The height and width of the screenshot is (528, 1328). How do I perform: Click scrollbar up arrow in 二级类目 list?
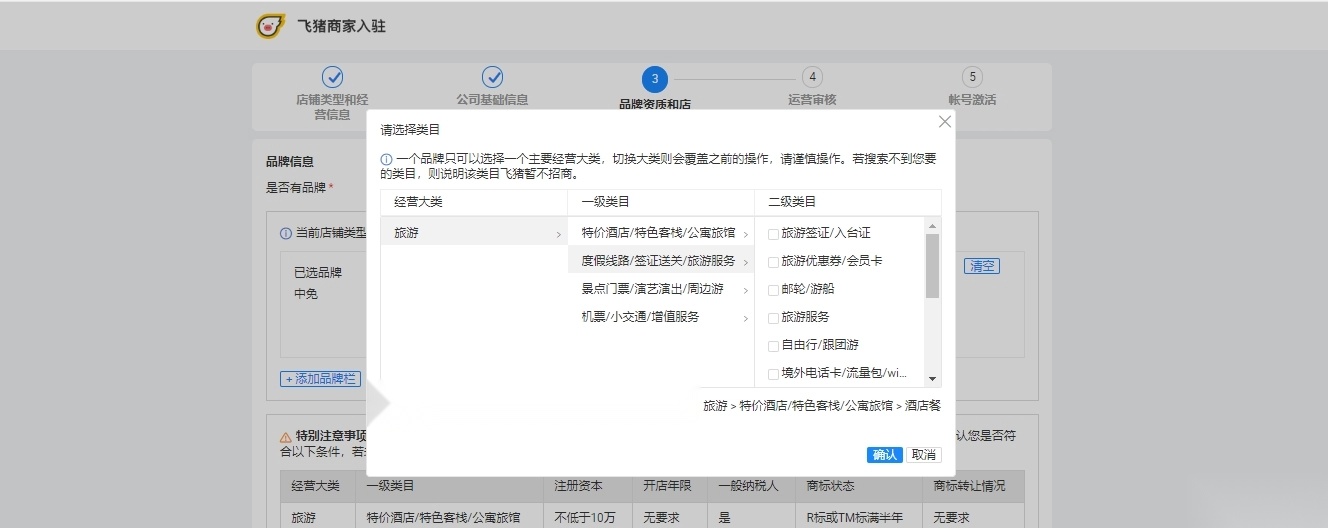933,226
